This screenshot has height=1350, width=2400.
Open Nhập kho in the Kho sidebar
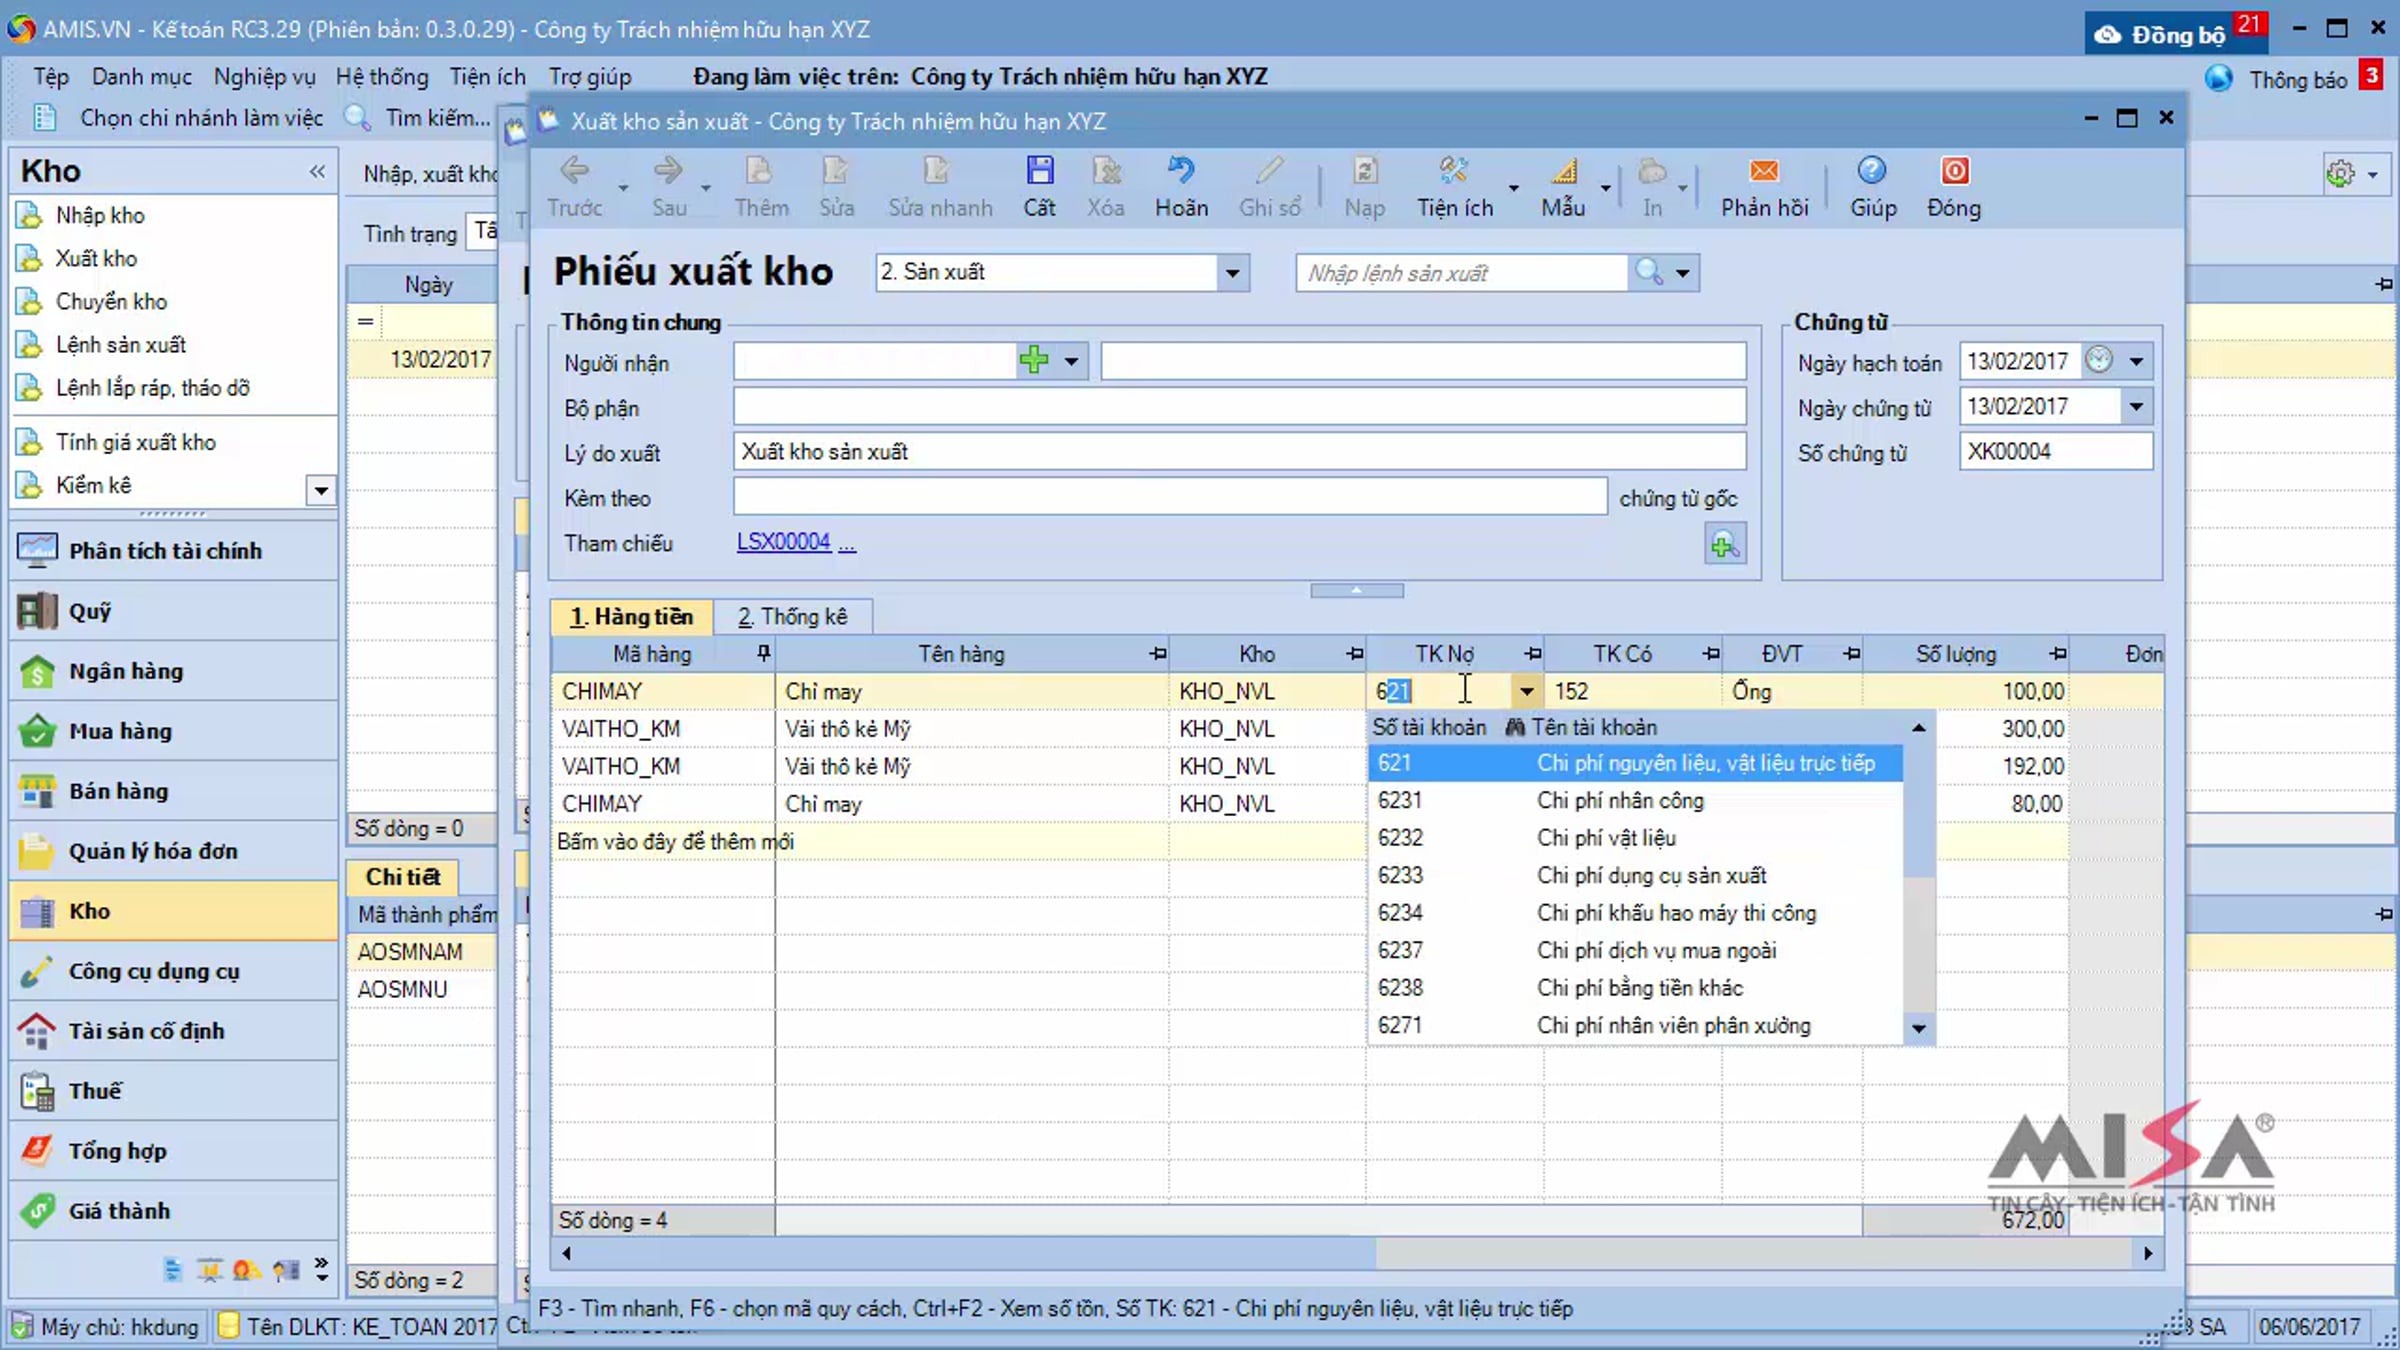100,215
